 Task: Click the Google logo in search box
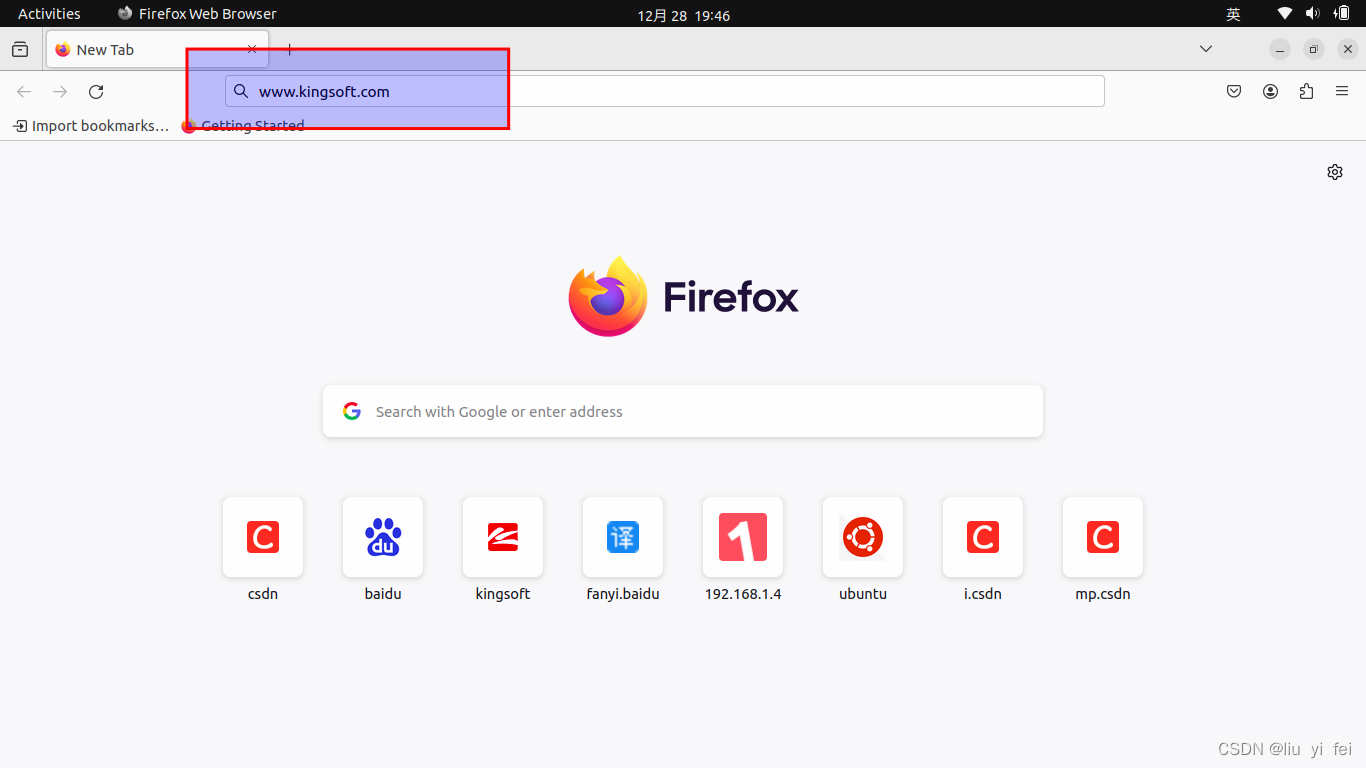352,411
